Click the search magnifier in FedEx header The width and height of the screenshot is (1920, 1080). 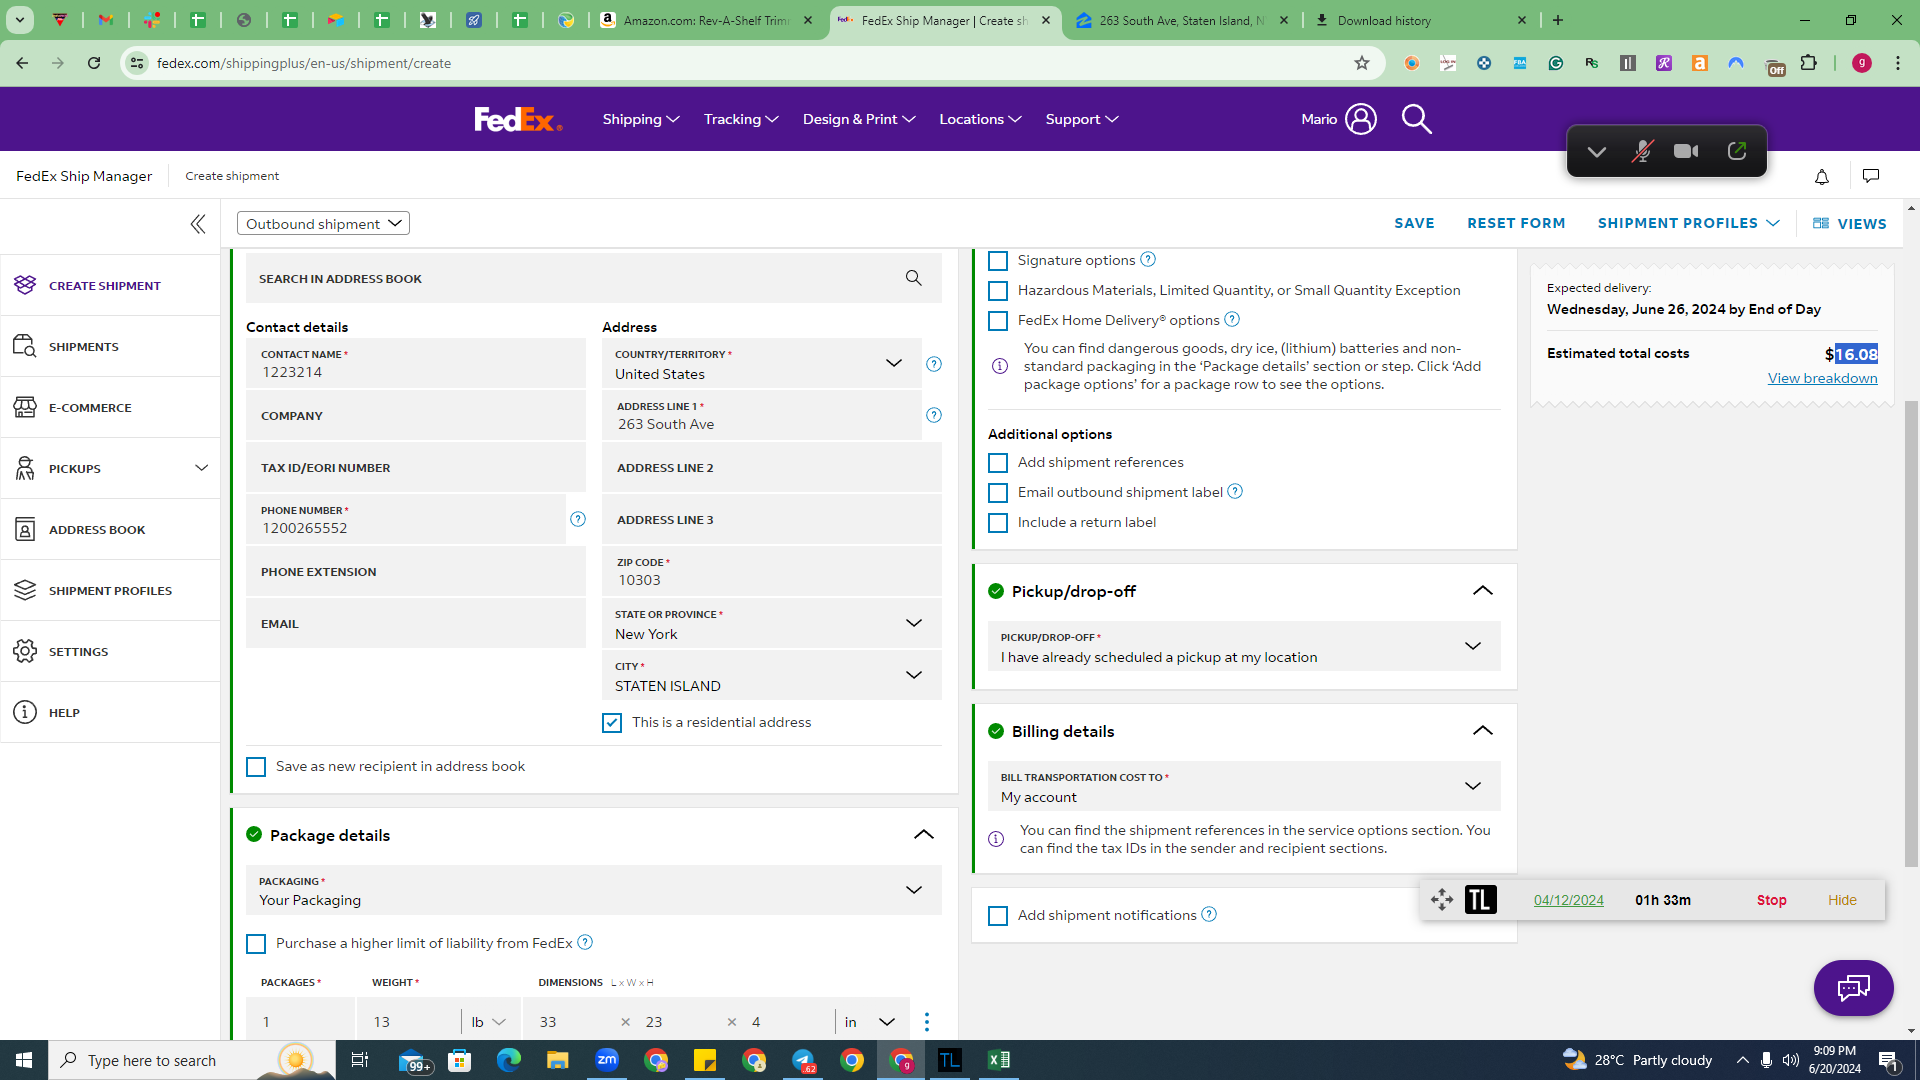1416,119
